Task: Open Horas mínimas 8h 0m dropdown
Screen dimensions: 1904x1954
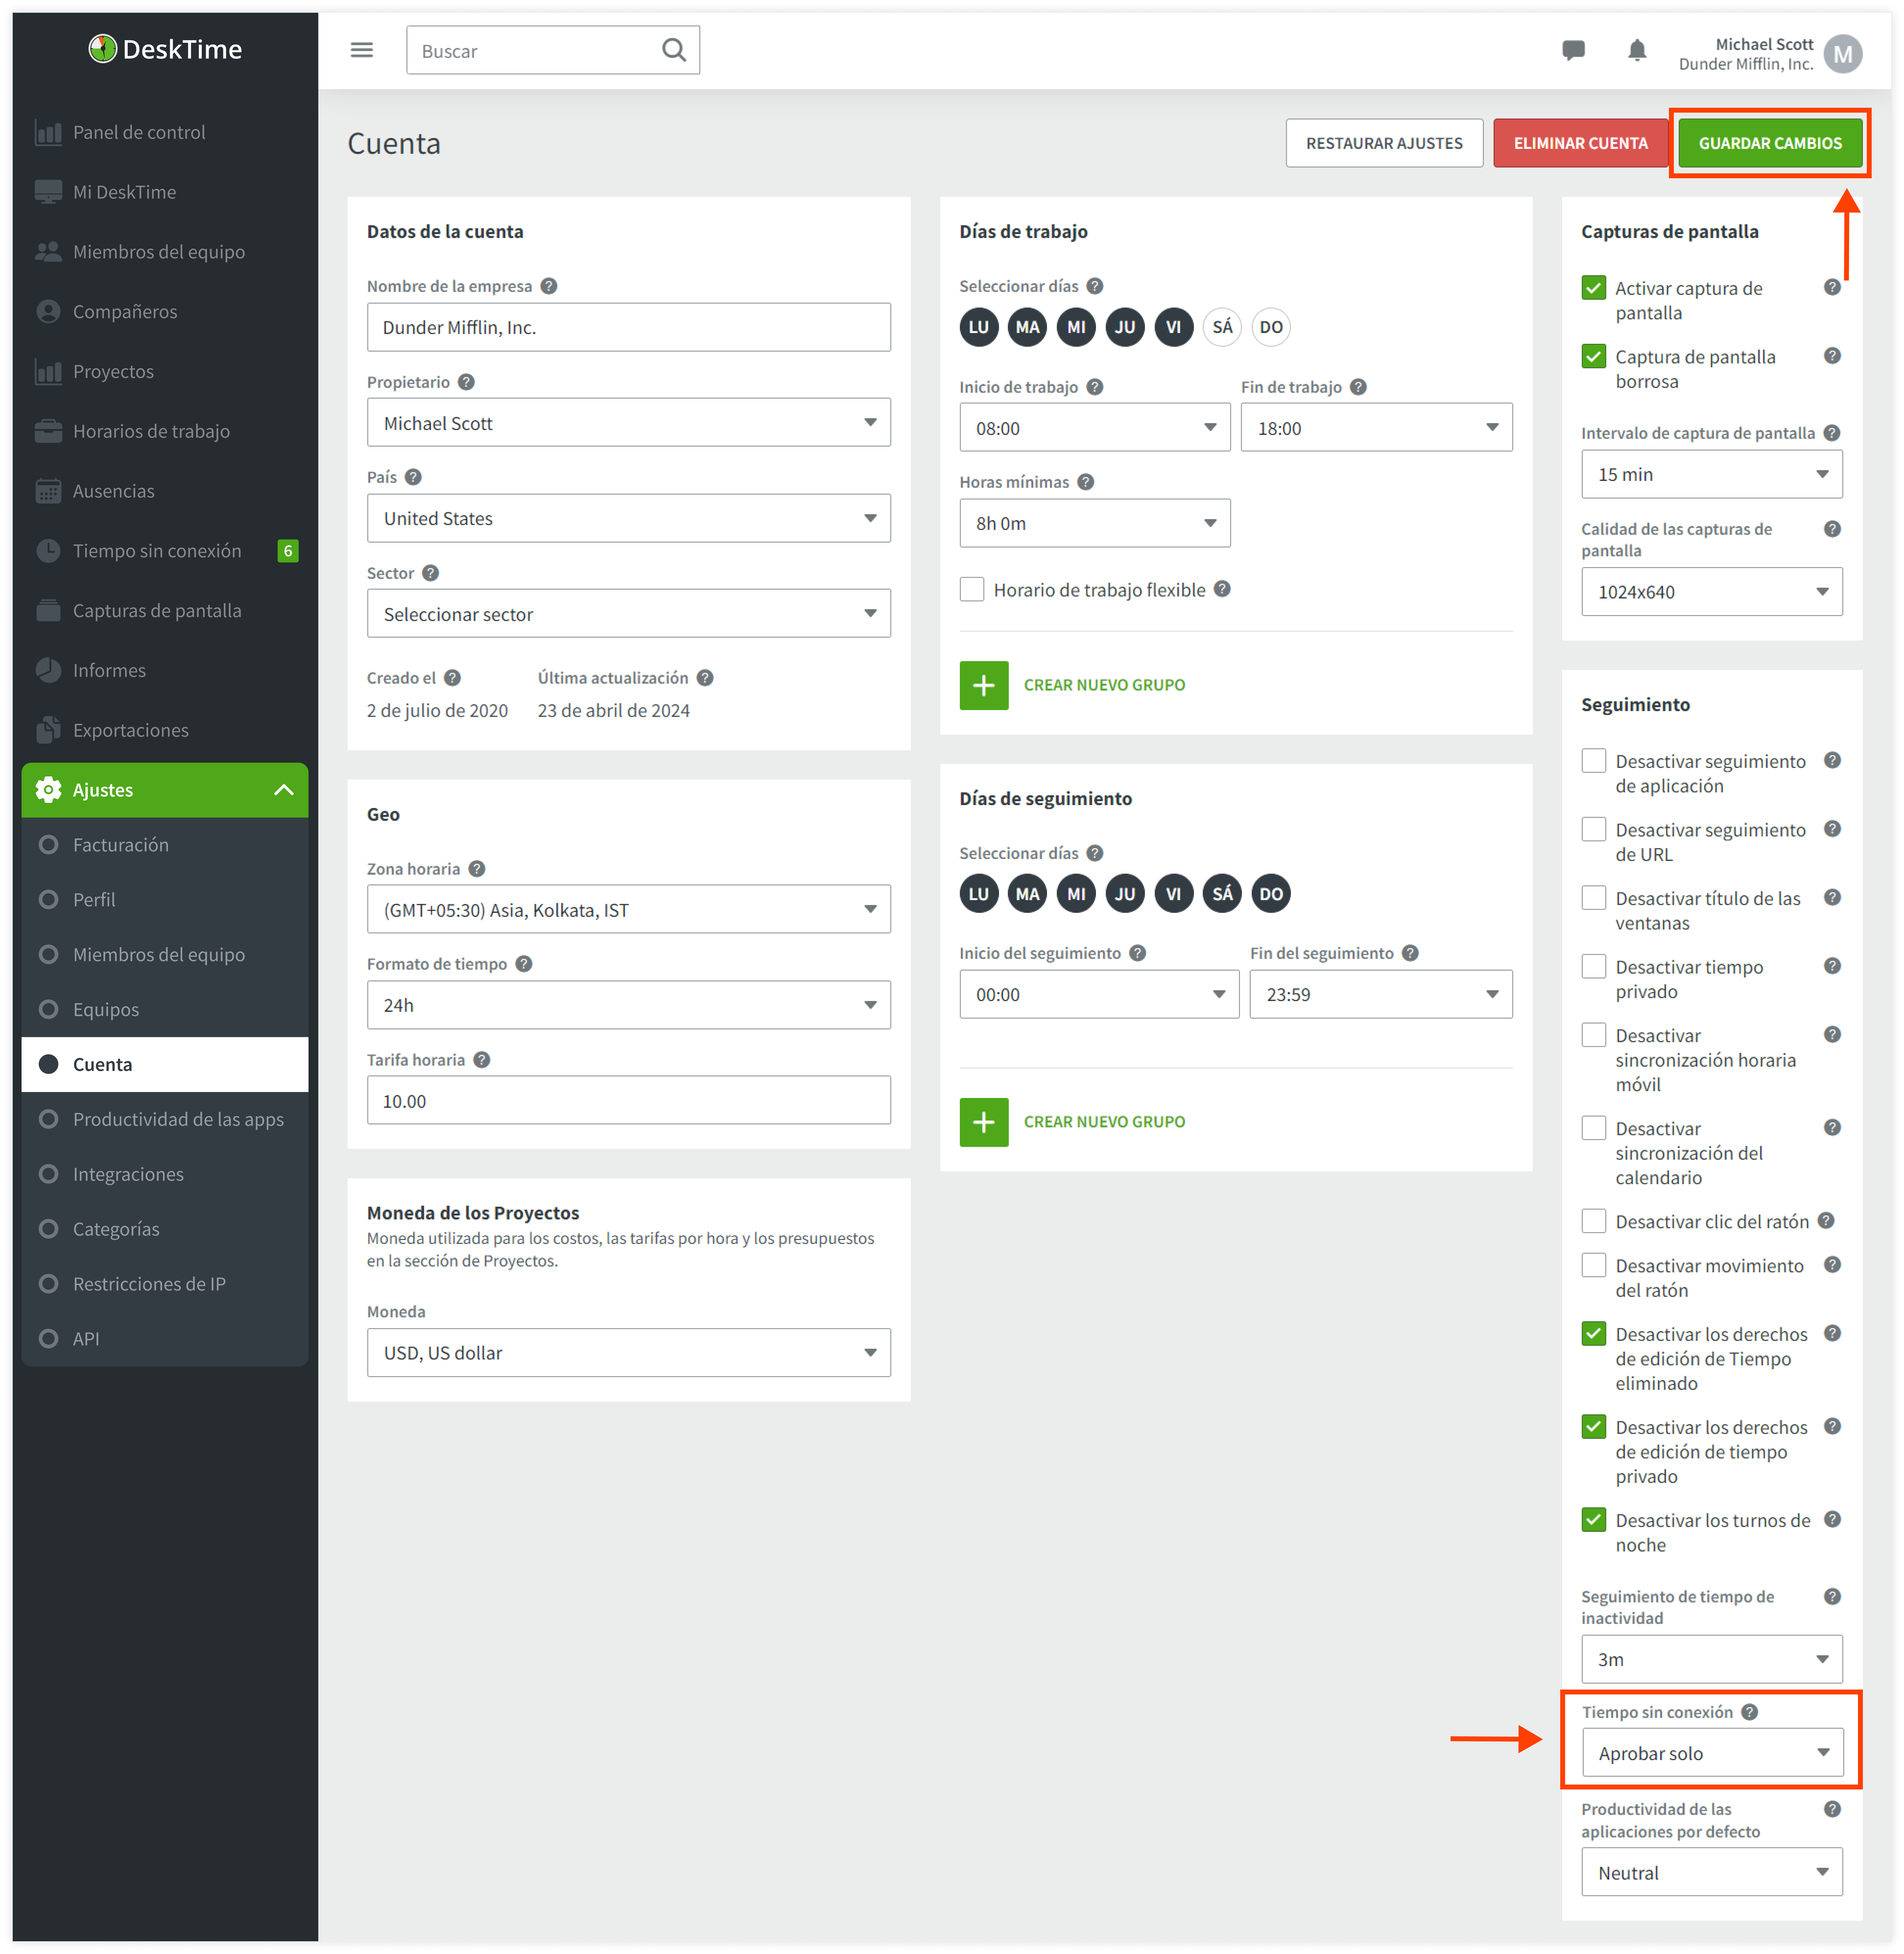Action: (x=1095, y=523)
